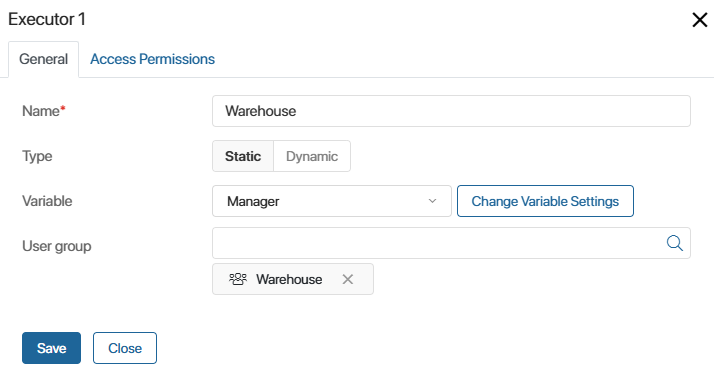Select the Static type option

(x=243, y=156)
